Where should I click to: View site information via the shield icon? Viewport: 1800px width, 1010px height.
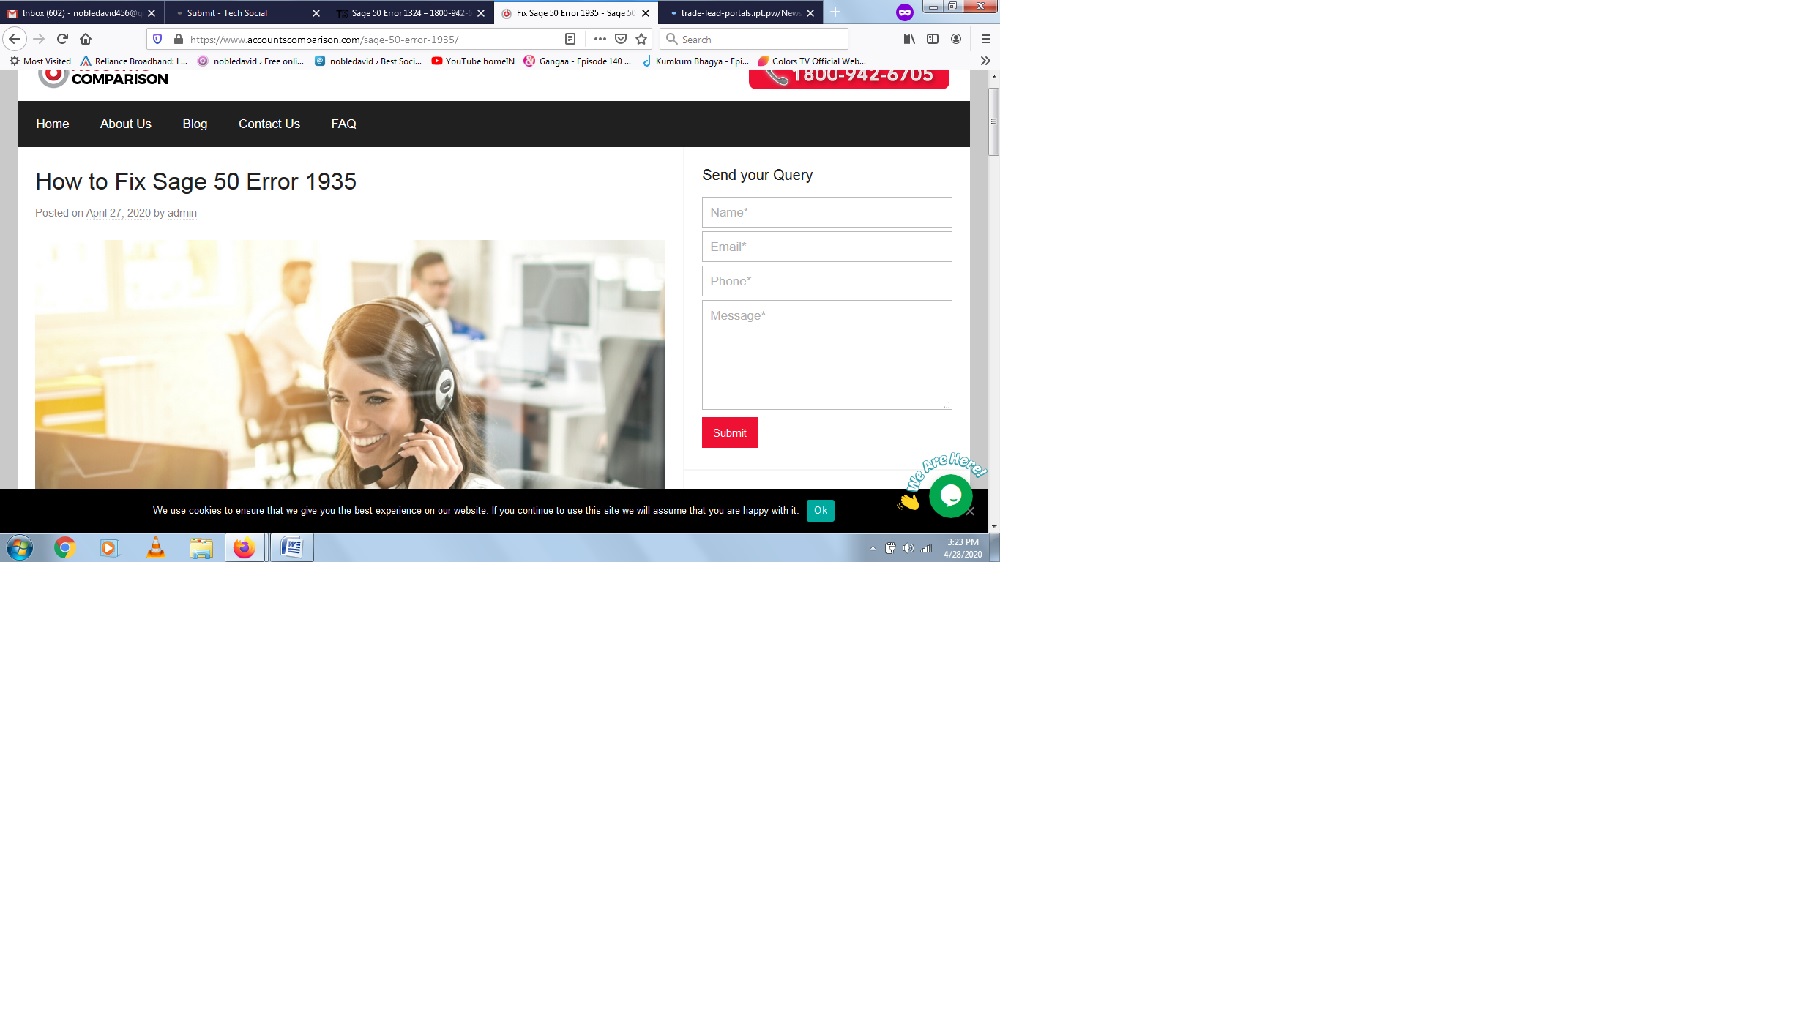coord(159,38)
